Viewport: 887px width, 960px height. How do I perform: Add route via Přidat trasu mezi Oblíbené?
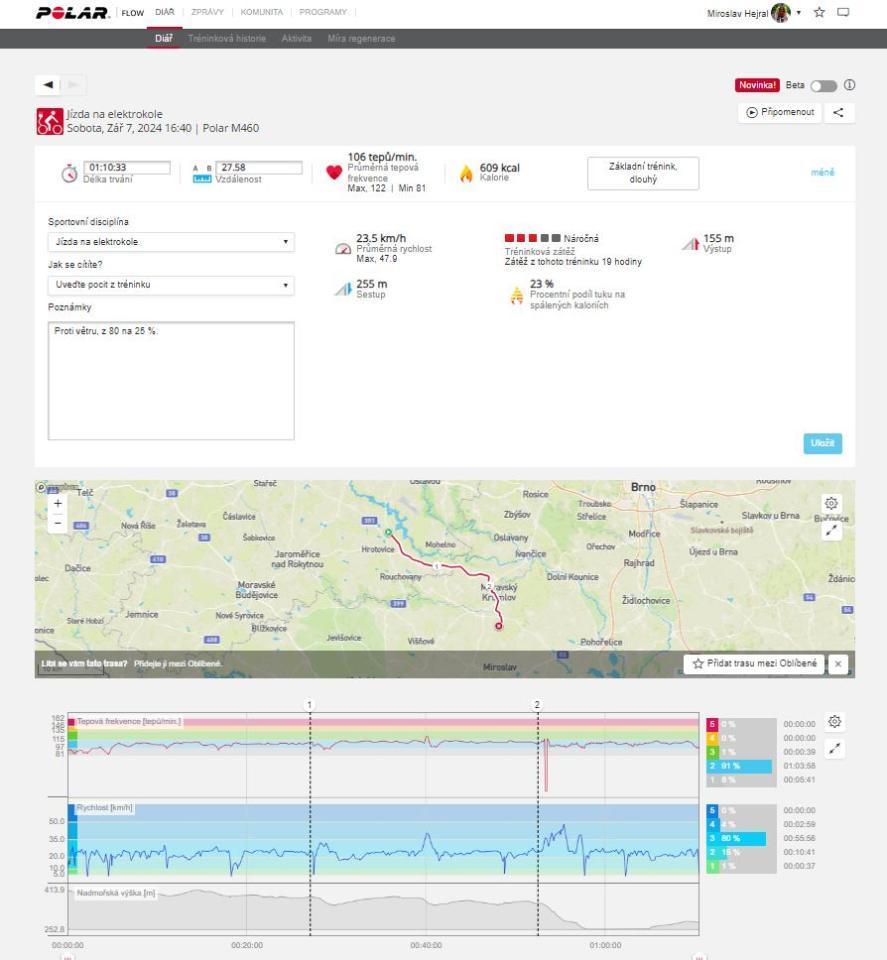click(755, 664)
